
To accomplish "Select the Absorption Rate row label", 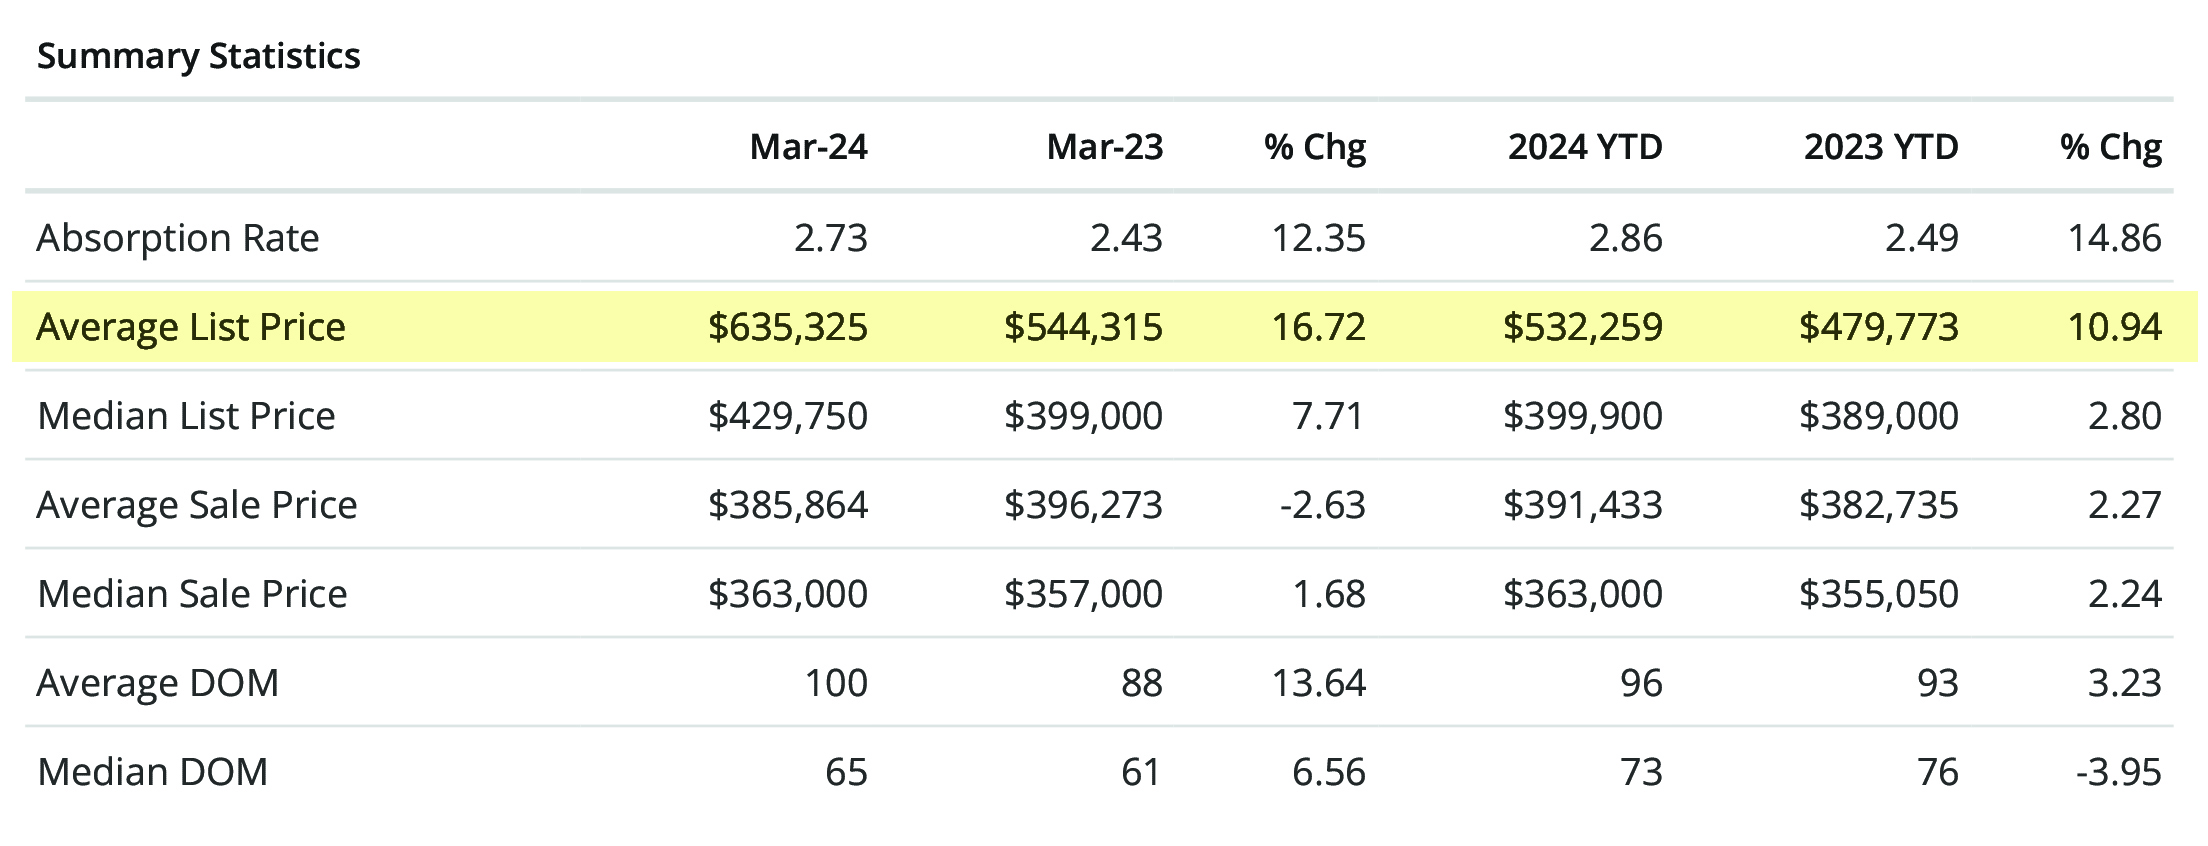I will [178, 238].
